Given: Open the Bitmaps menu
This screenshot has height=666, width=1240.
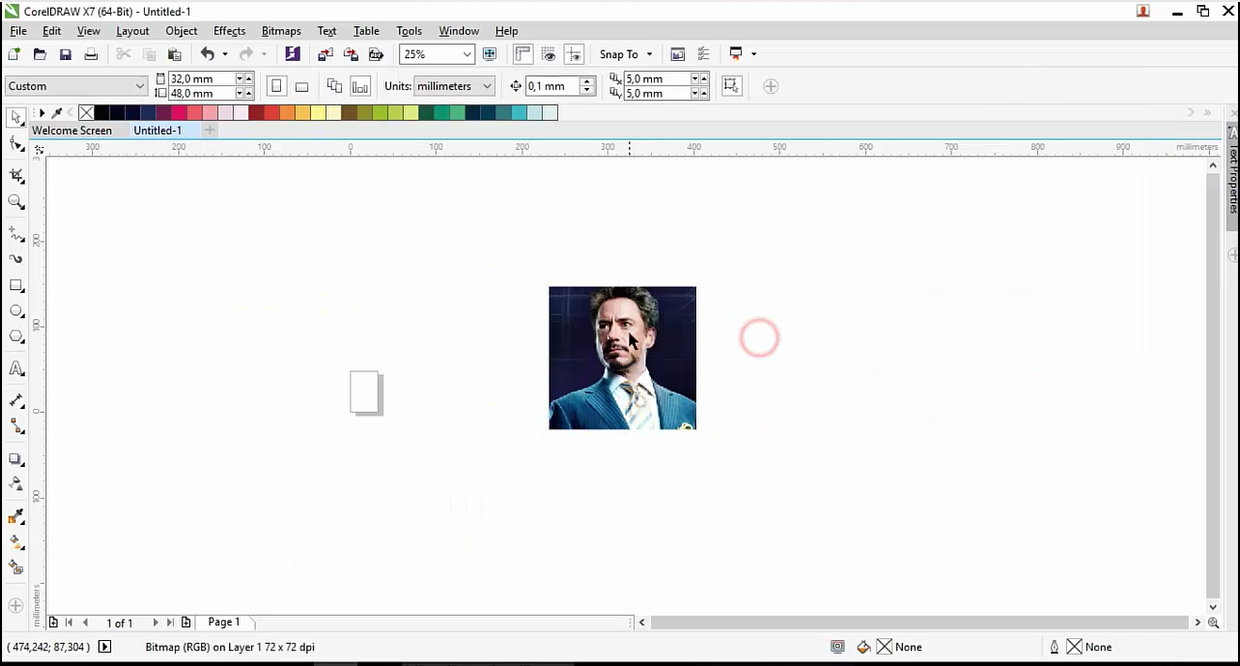Looking at the screenshot, I should click(281, 30).
